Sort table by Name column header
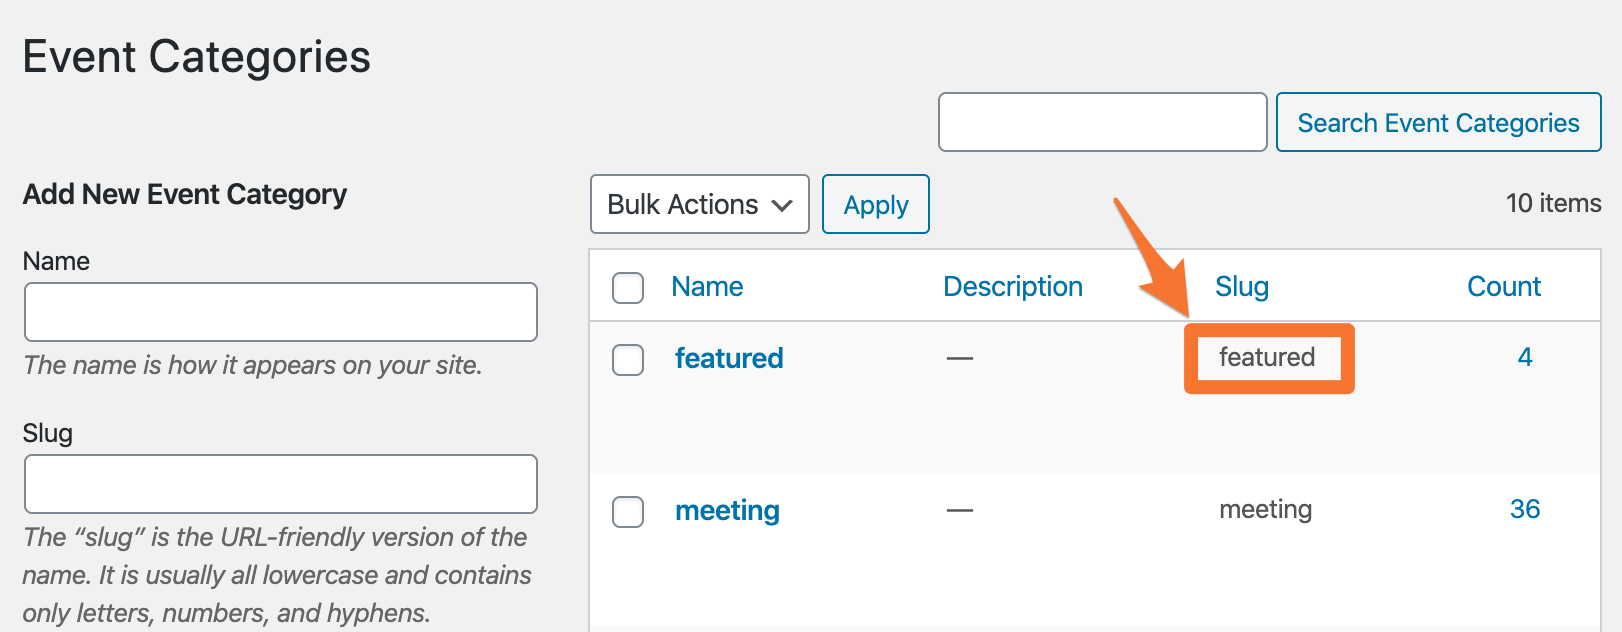 point(707,287)
